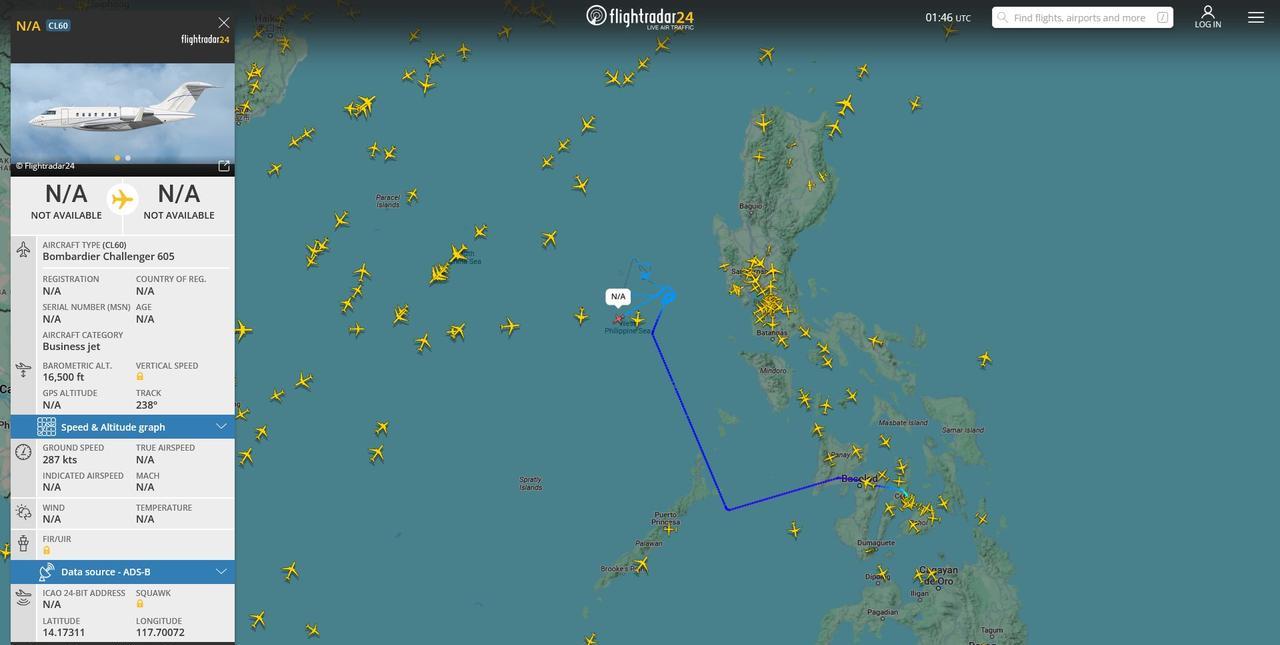
Task: Click the locked FIR/UIR padlock icon
Action: [x=46, y=550]
